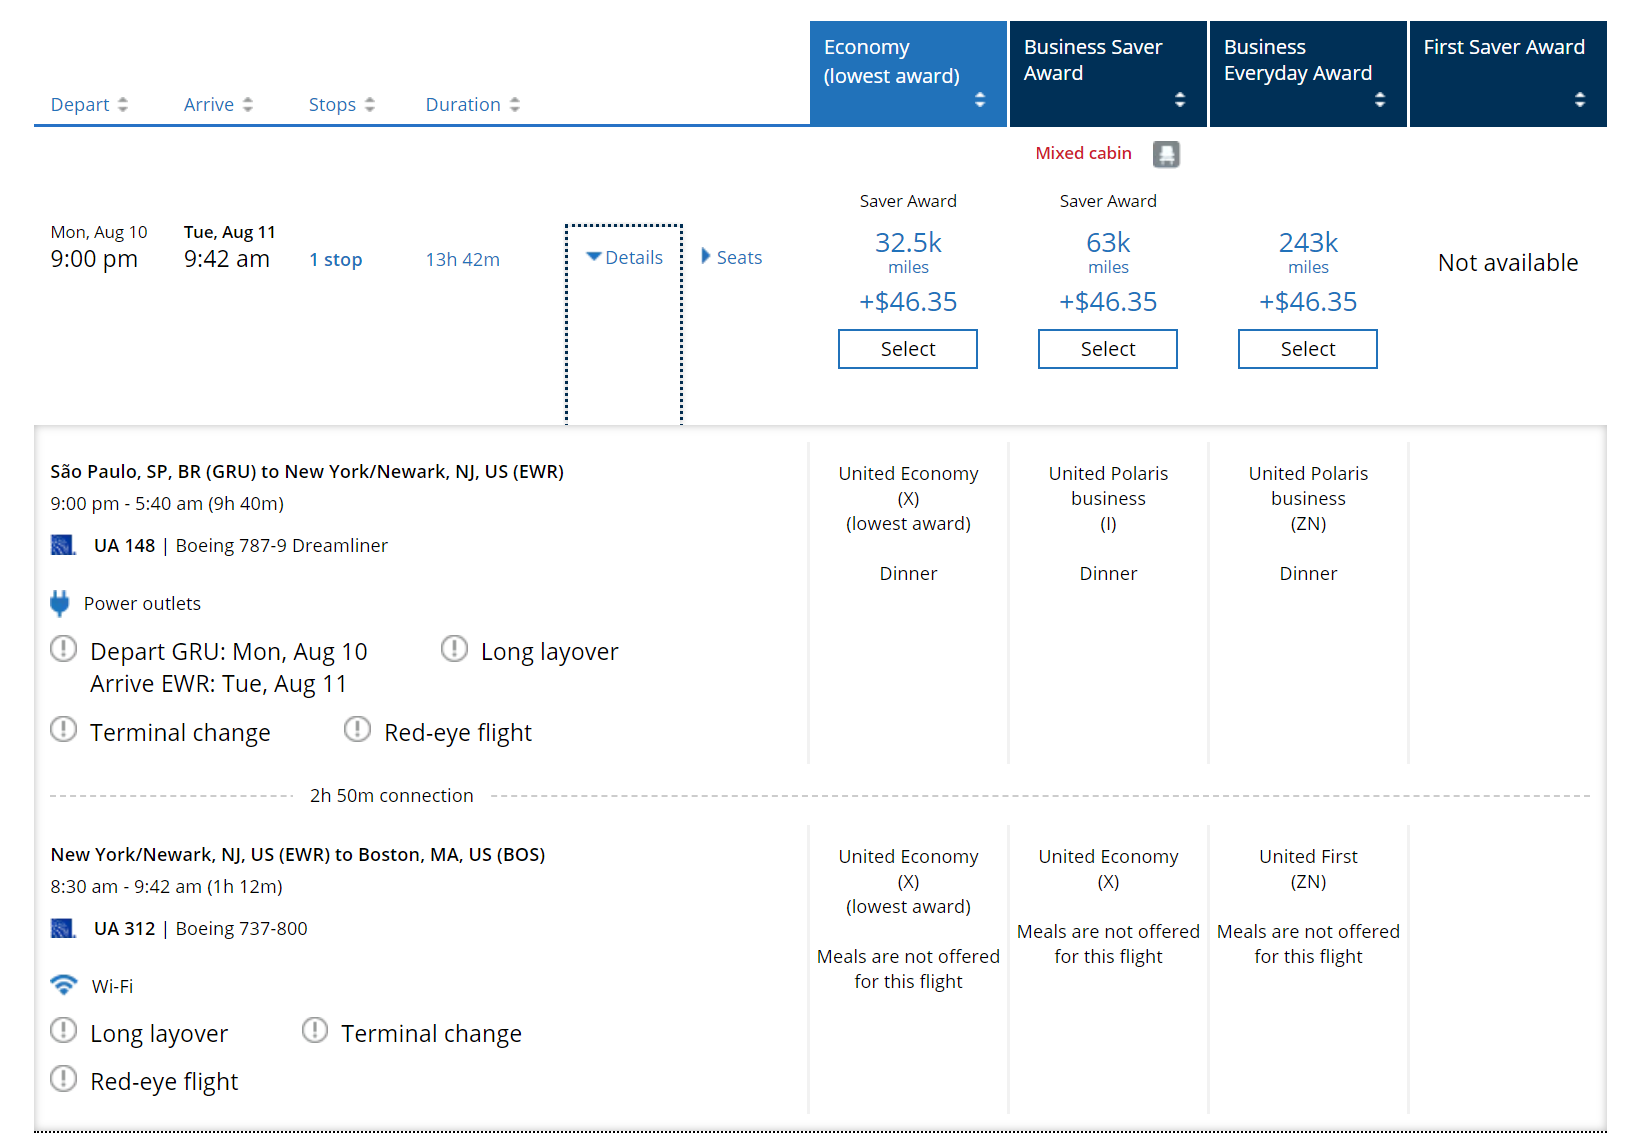The width and height of the screenshot is (1634, 1141).
Task: Click the UA 148 flight number
Action: (124, 545)
